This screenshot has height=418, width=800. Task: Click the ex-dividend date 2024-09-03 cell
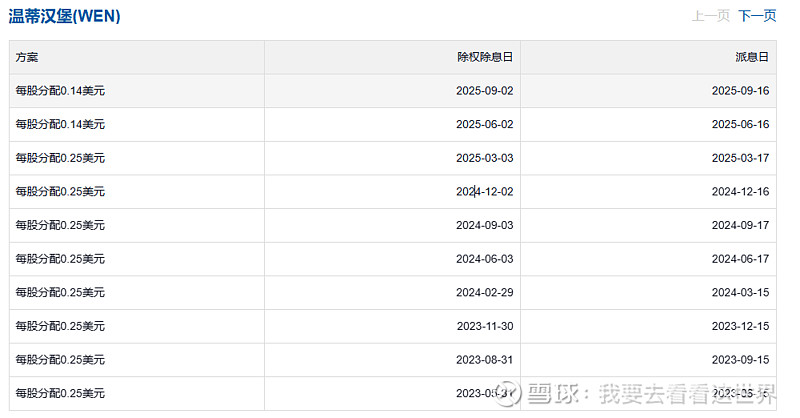[484, 226]
